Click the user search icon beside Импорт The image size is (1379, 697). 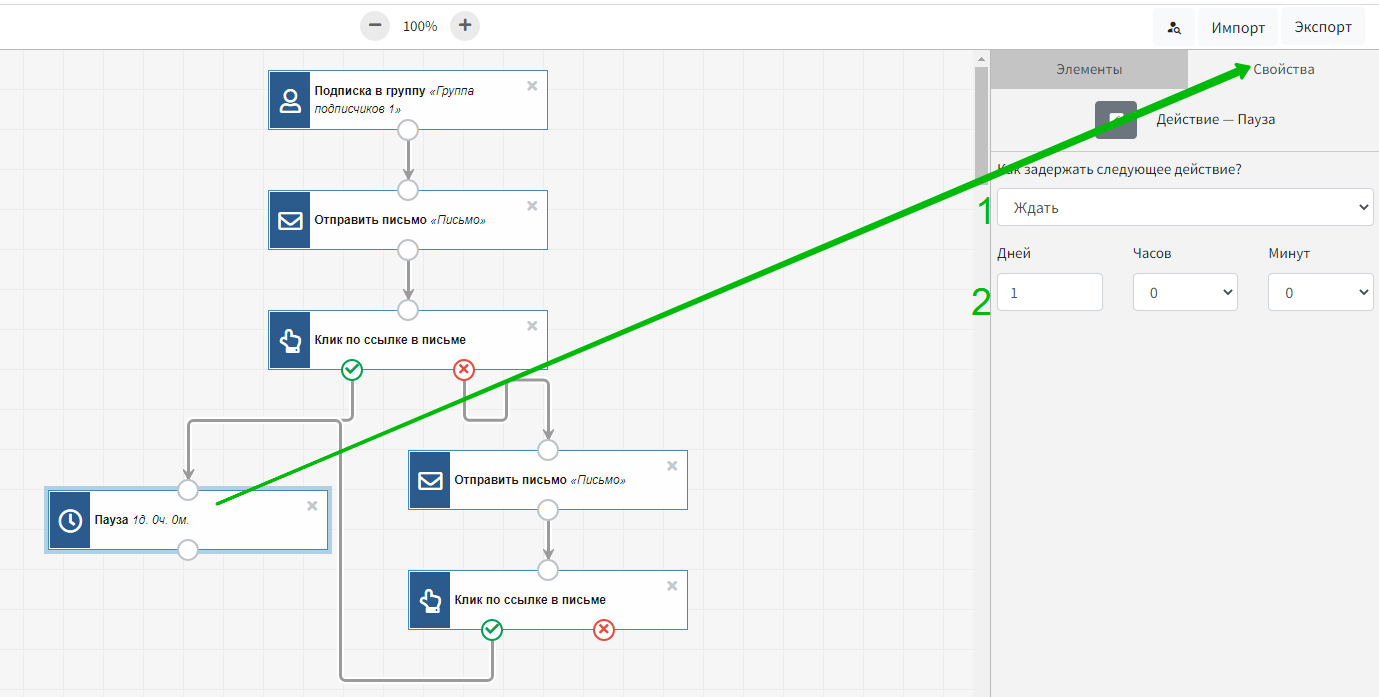pos(1174,28)
